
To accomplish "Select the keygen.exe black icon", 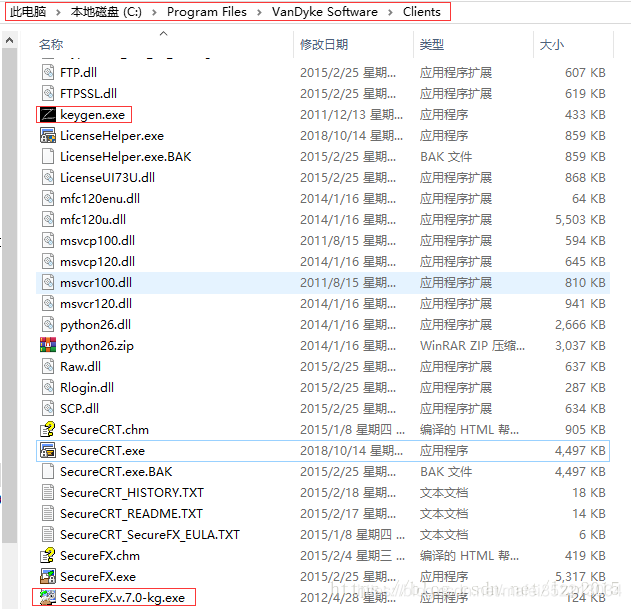I will click(x=48, y=114).
